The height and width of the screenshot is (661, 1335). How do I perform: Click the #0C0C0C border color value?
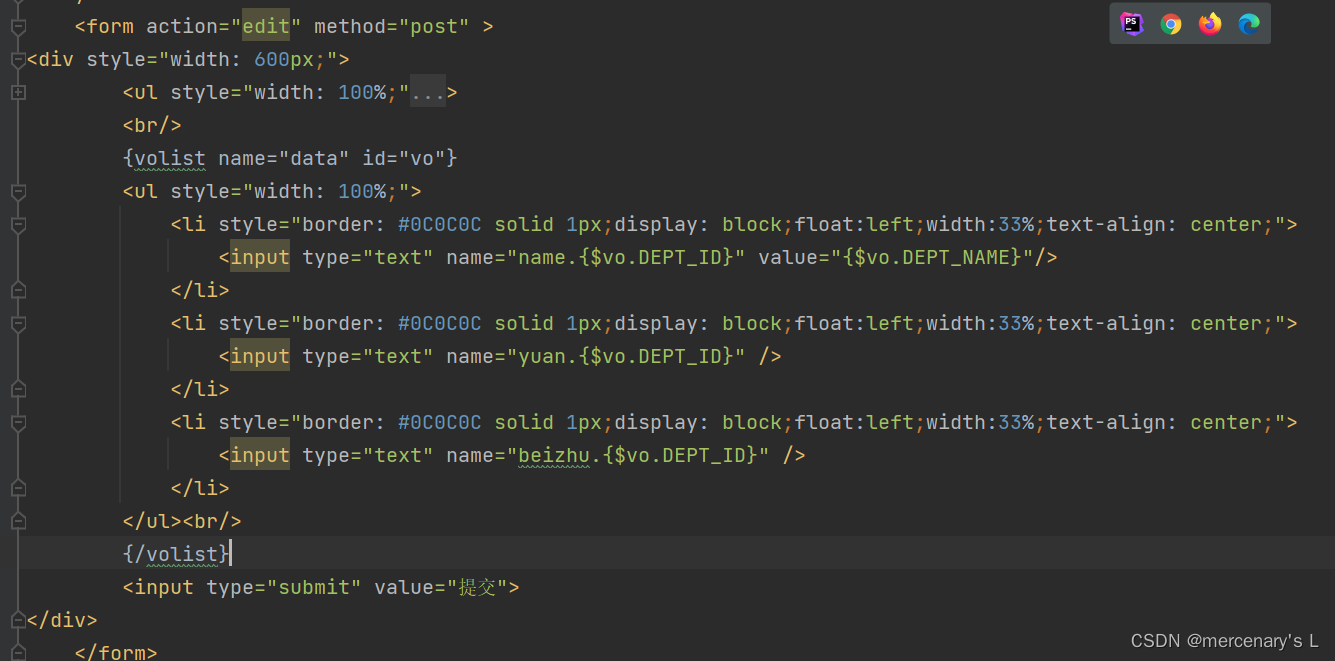(x=439, y=224)
